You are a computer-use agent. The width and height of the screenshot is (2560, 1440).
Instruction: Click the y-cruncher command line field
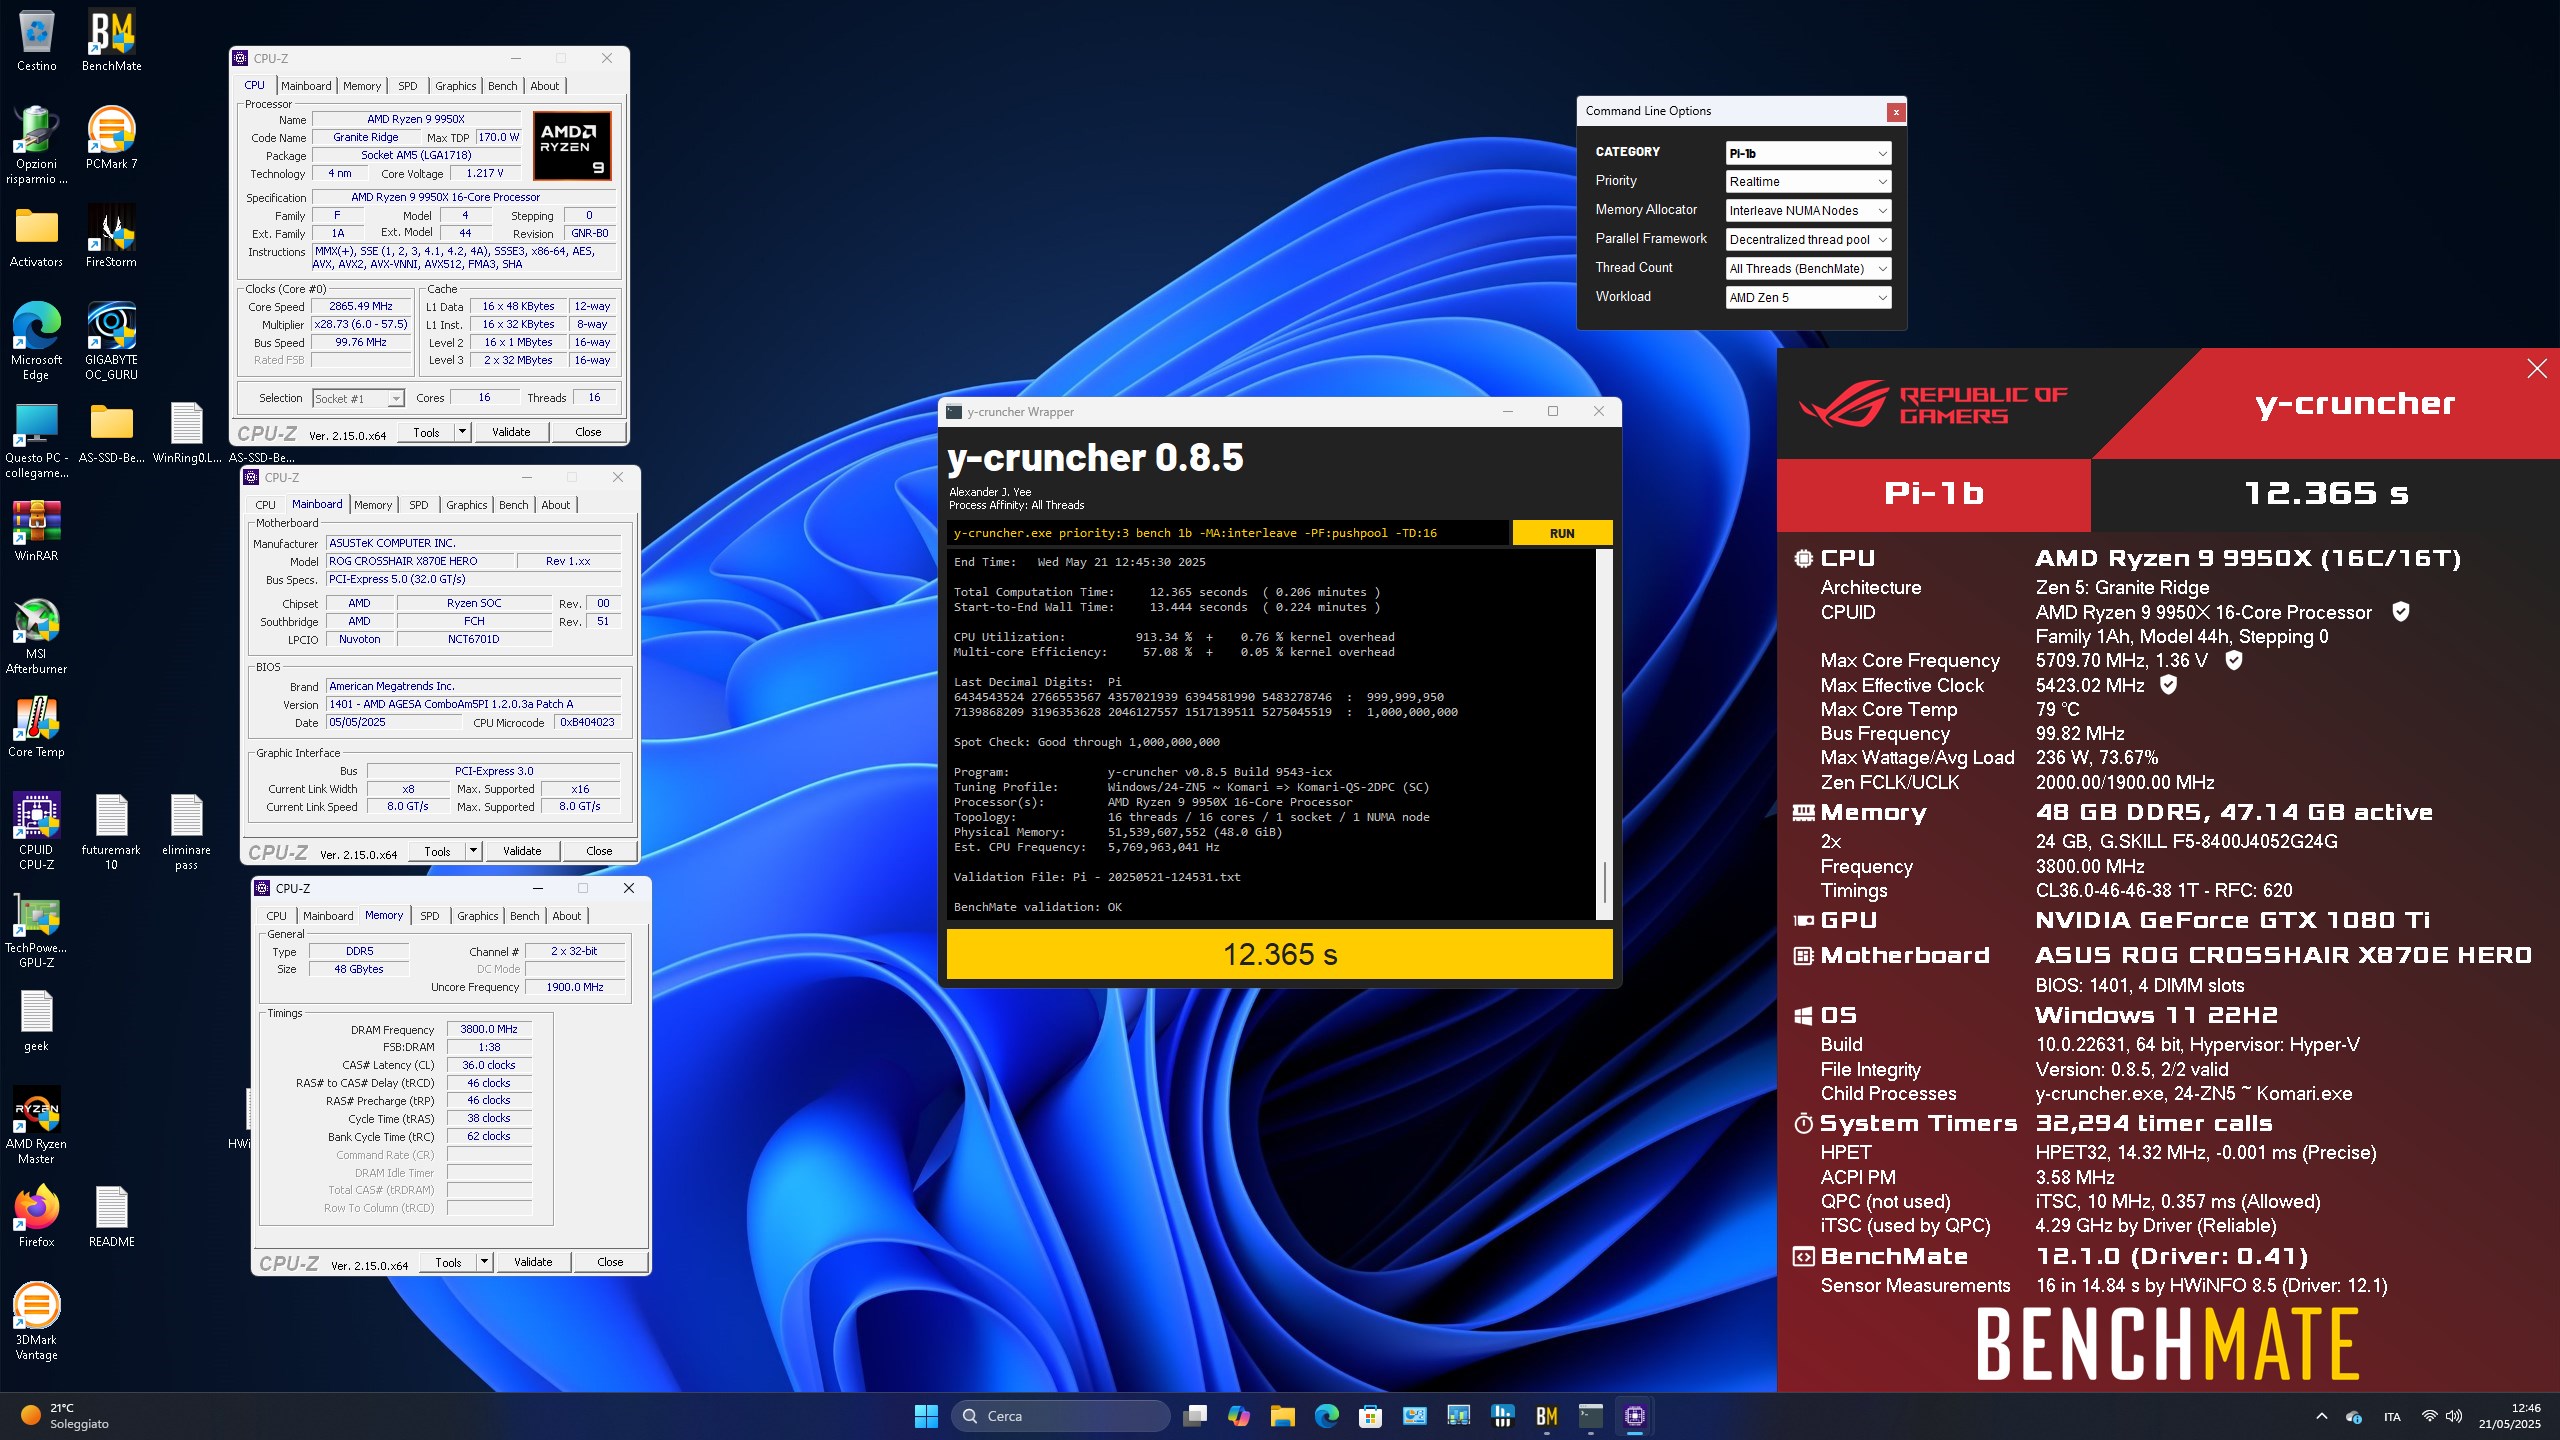[1228, 533]
